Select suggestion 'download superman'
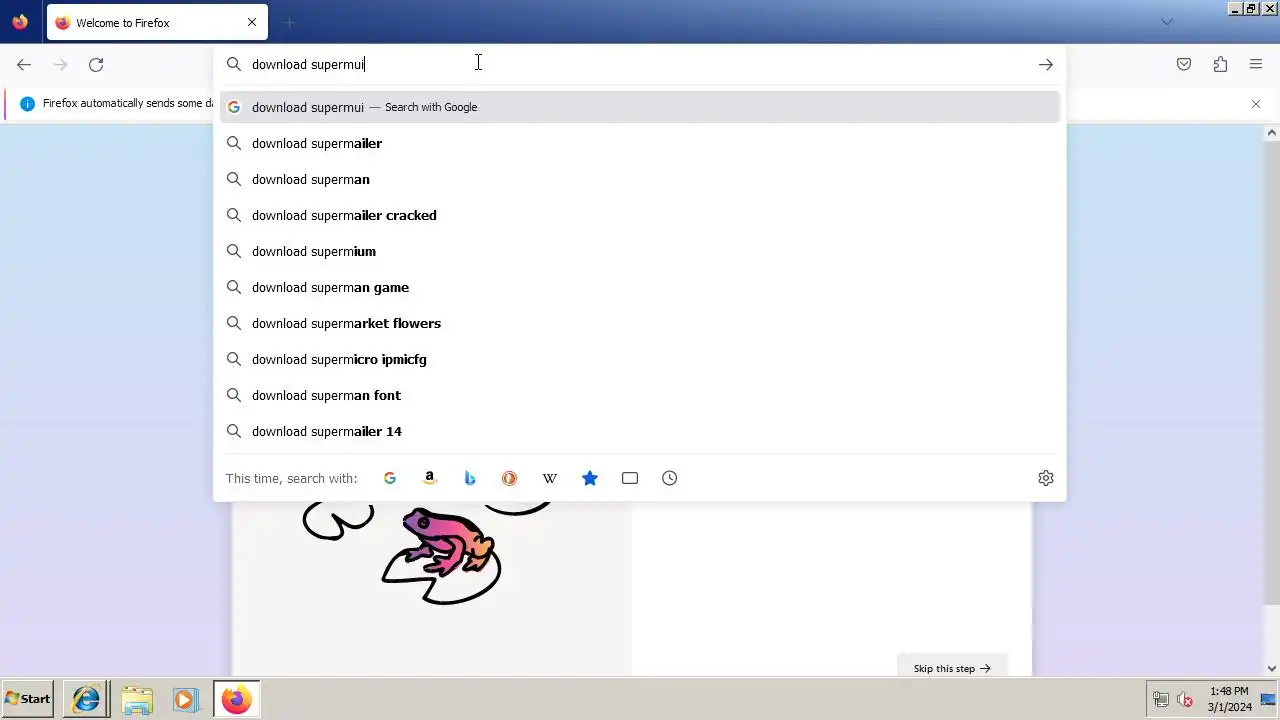 [640, 179]
